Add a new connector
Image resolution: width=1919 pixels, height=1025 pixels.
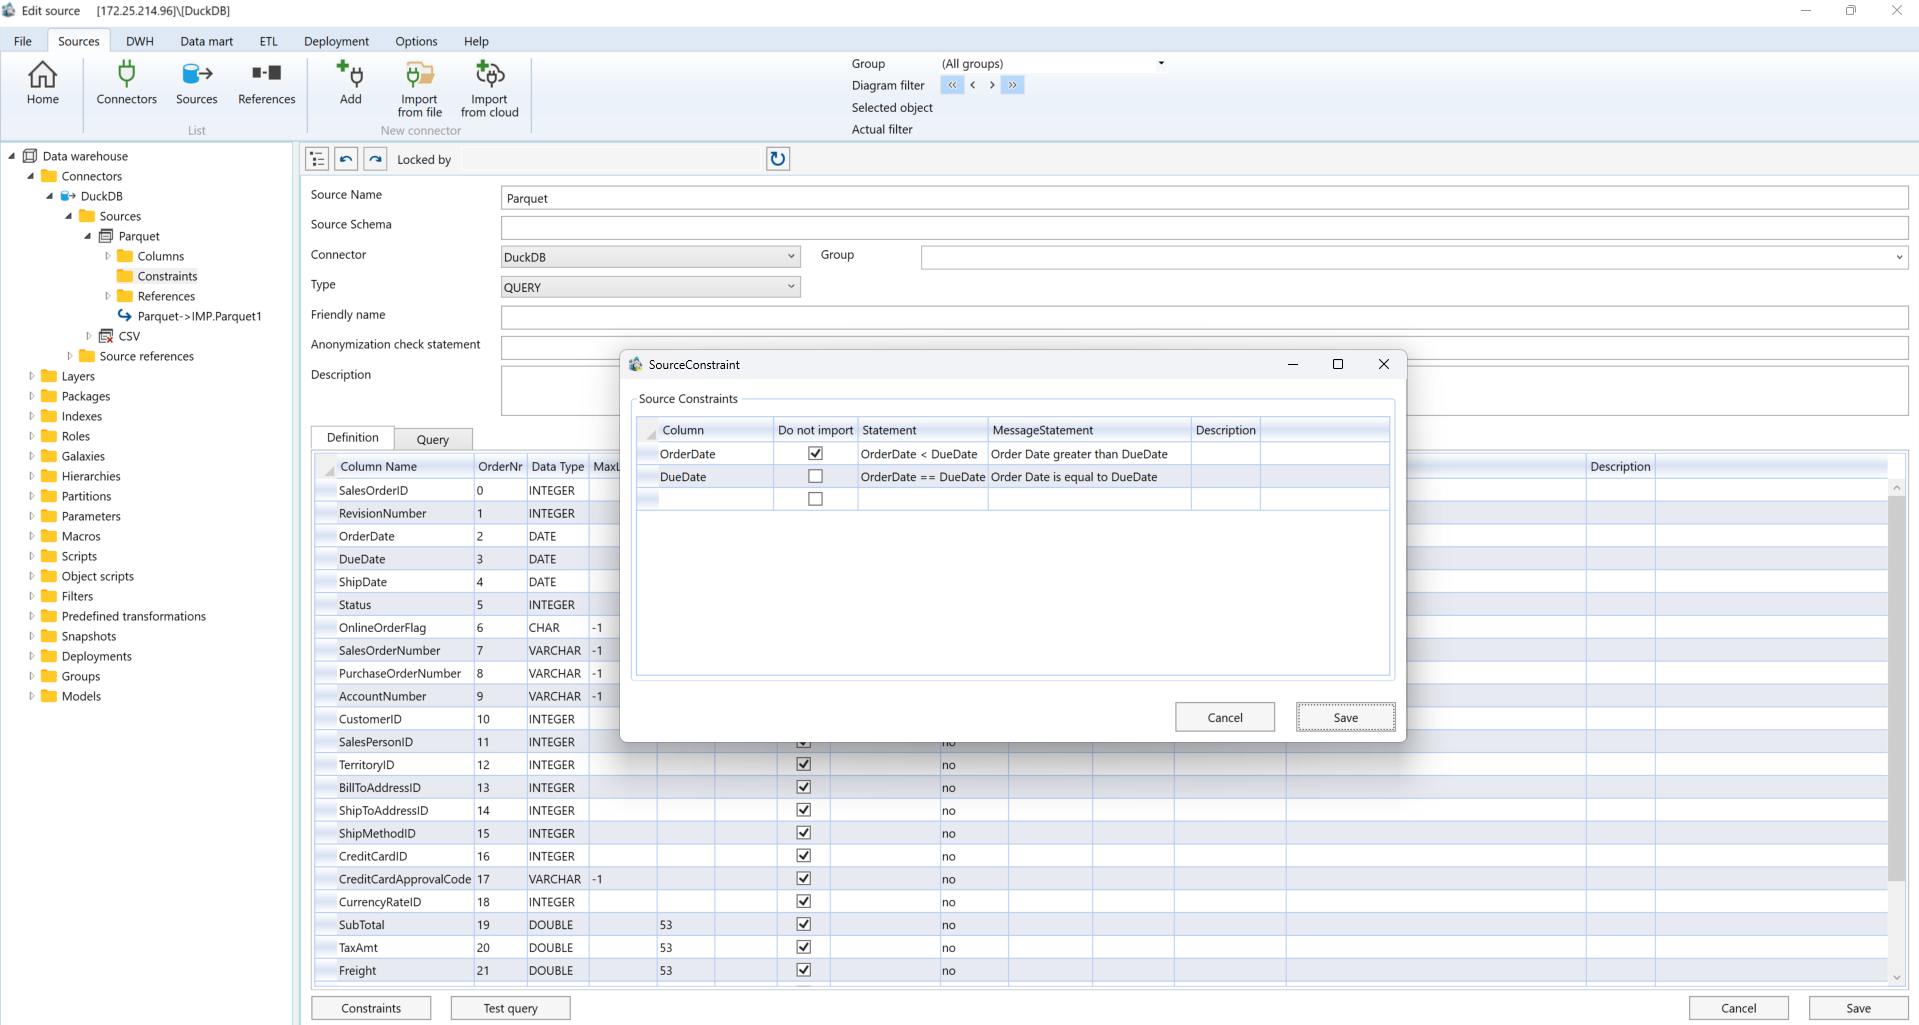tap(350, 83)
